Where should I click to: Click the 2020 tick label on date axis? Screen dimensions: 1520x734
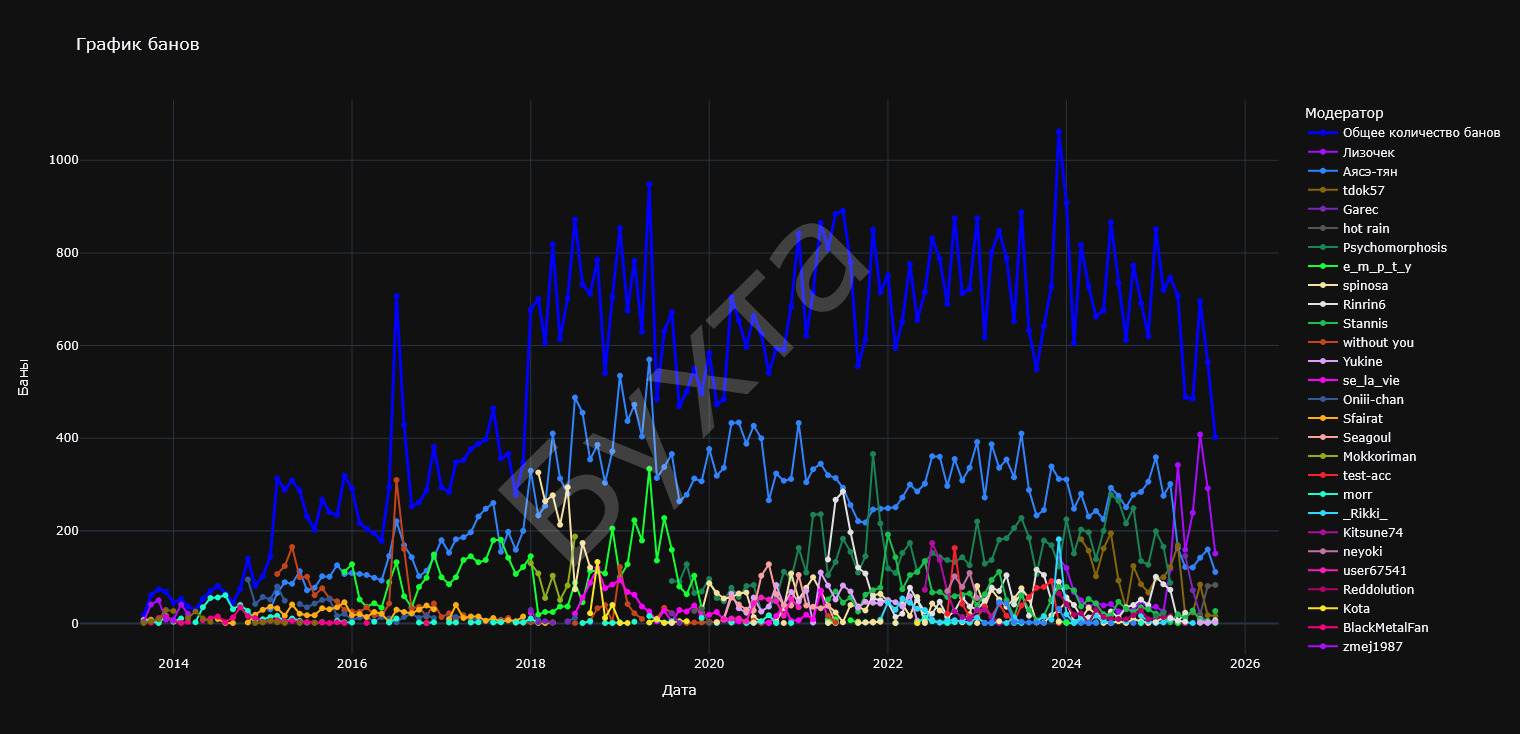[708, 663]
